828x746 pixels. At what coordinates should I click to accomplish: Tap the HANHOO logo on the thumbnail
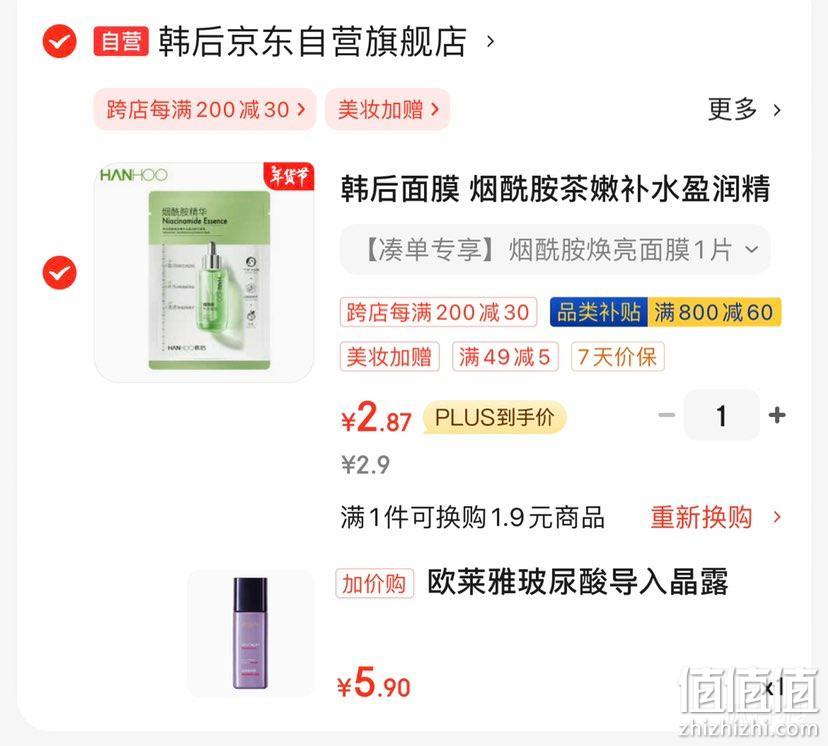tap(134, 175)
